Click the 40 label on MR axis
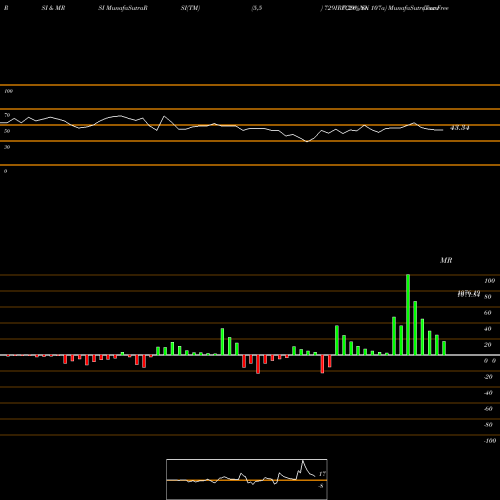Viewport: 500px width, 500px height. click(x=488, y=329)
